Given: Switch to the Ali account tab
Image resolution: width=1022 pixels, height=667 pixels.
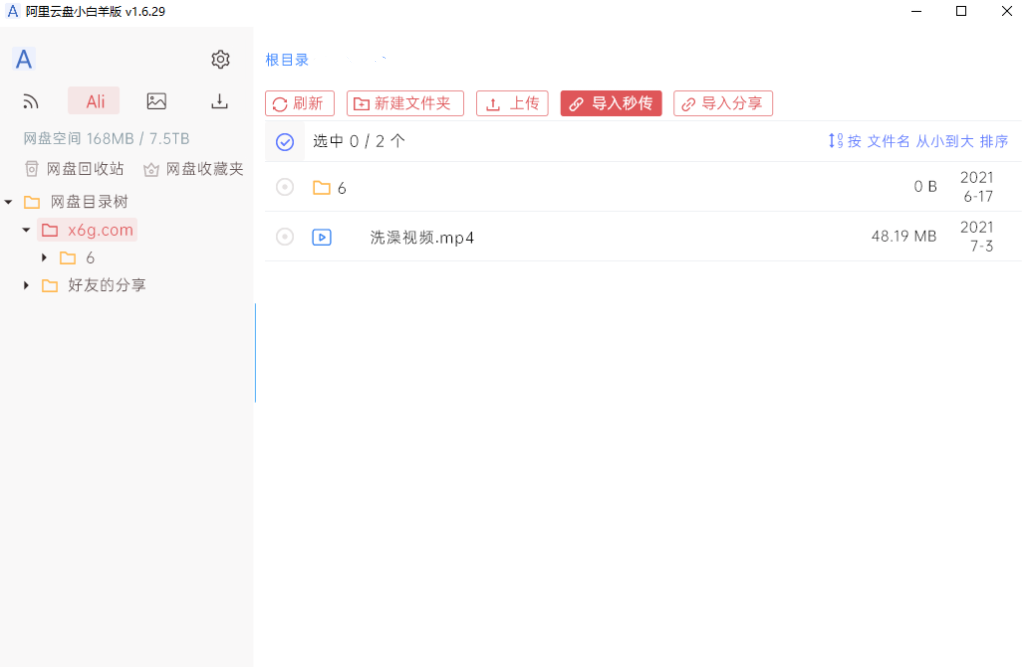Looking at the screenshot, I should [x=93, y=100].
